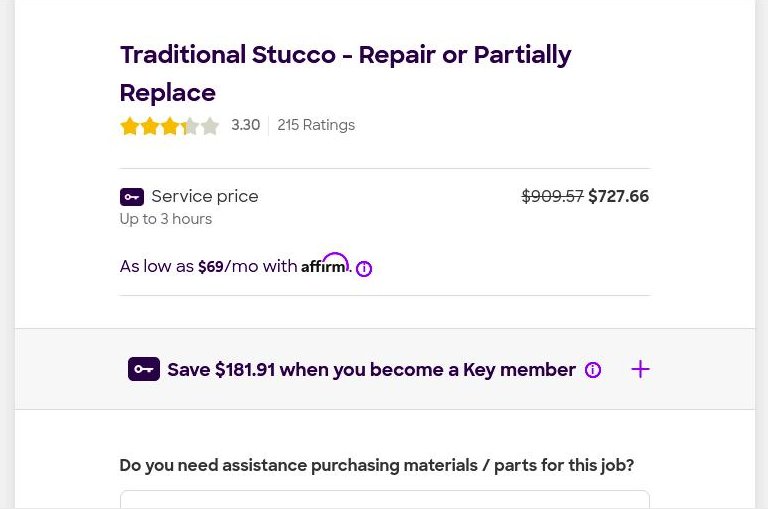Click the key badge beside Service price
768x509 pixels.
pos(132,197)
